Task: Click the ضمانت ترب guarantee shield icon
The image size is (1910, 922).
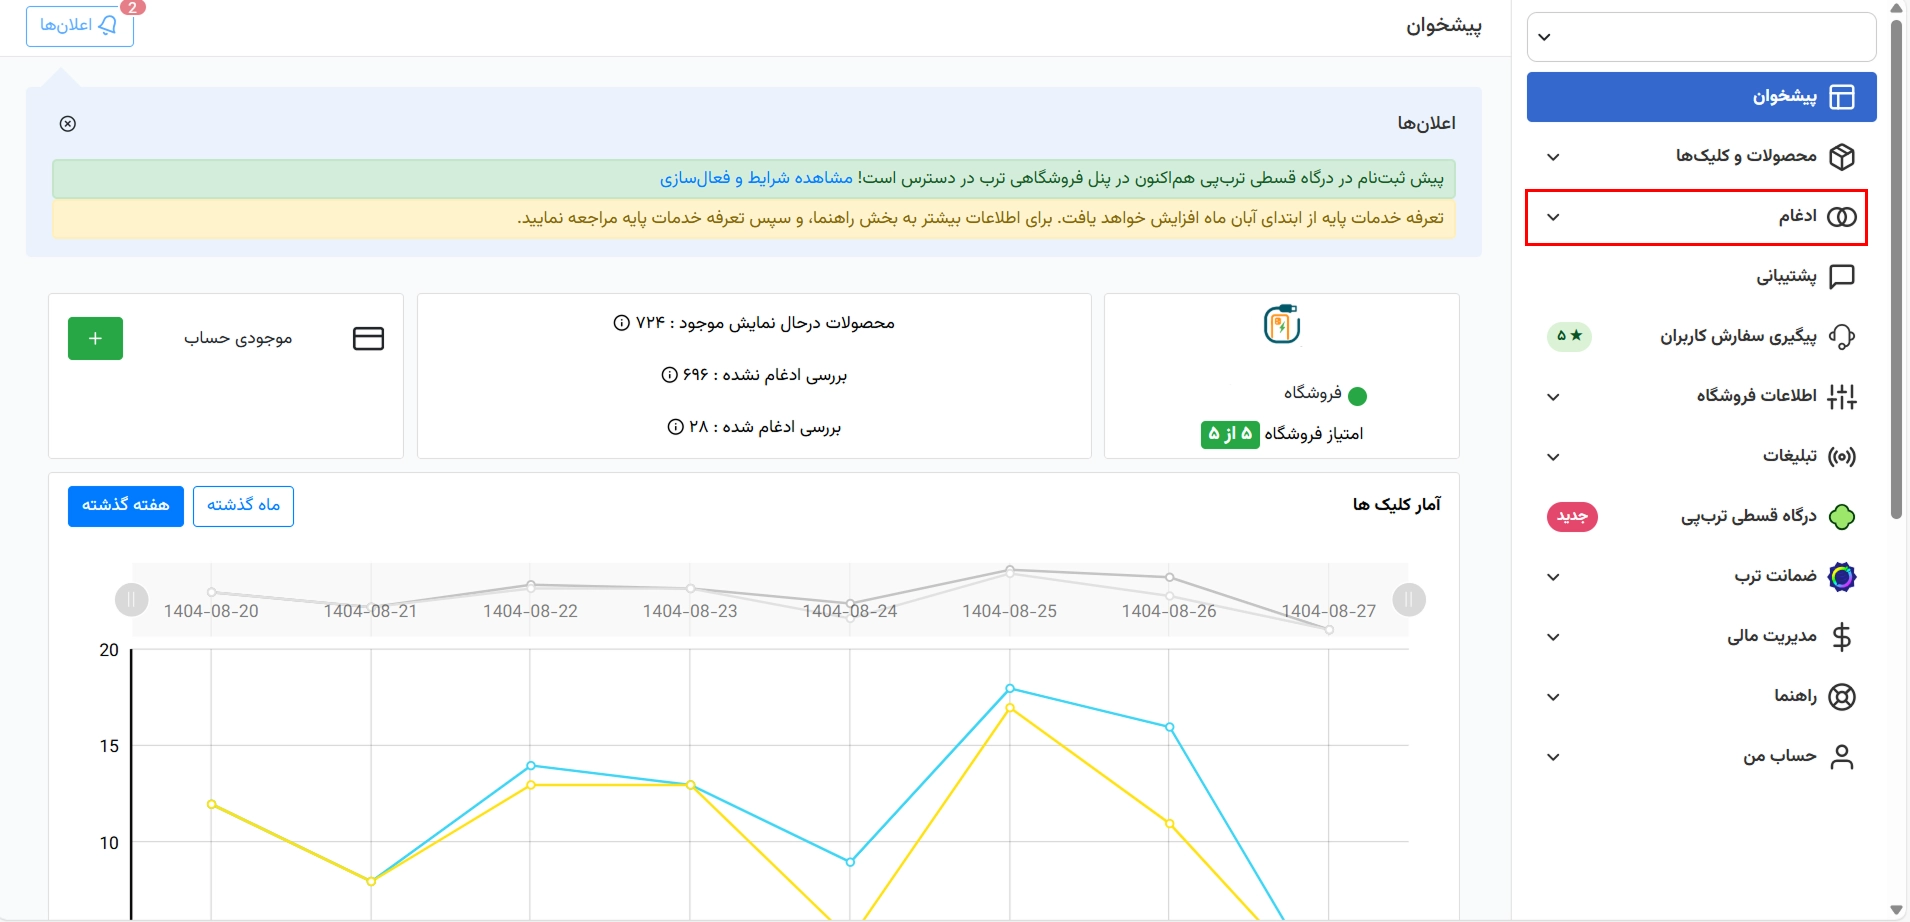Action: 1844,577
